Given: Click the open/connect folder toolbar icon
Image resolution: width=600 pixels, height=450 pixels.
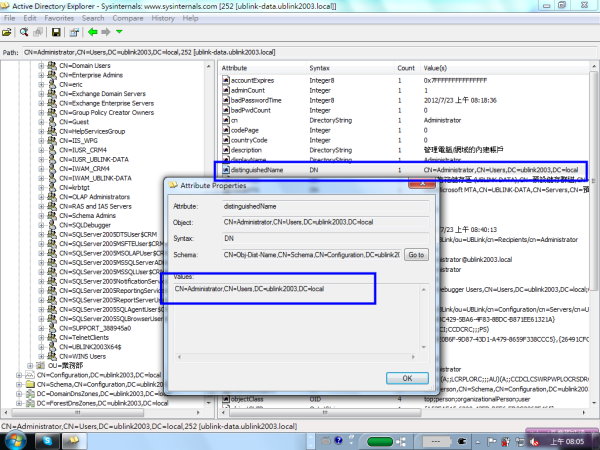Looking at the screenshot, I should click(x=7, y=32).
